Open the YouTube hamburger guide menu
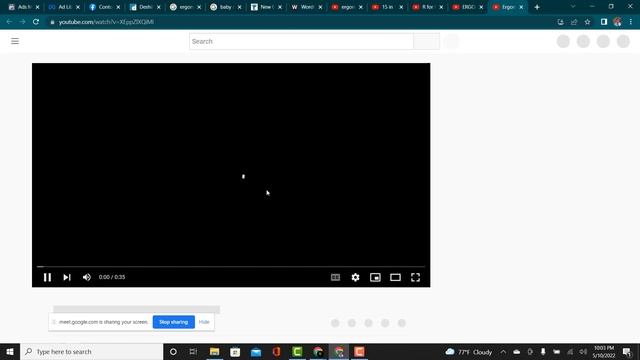Image resolution: width=640 pixels, height=360 pixels. (15, 41)
